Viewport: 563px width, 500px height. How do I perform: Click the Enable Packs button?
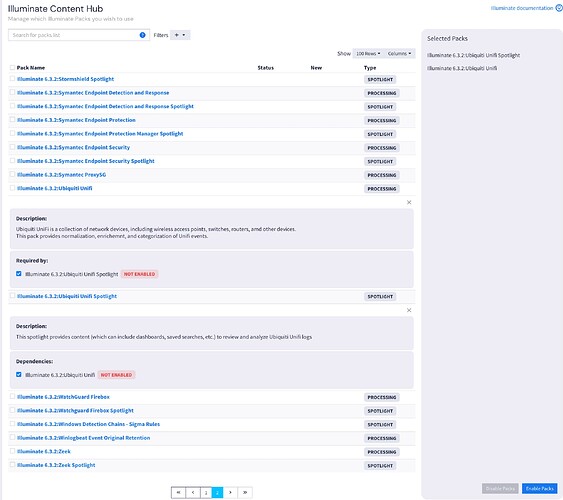coord(539,489)
